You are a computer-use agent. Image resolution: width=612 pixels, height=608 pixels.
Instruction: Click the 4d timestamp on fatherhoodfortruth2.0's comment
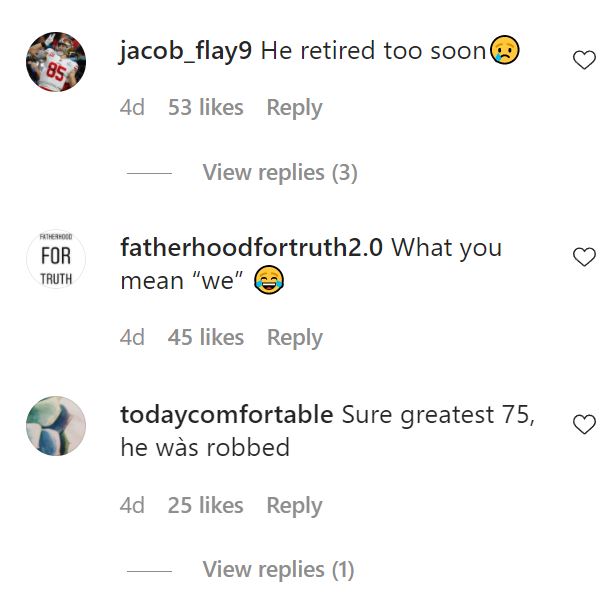pos(132,338)
